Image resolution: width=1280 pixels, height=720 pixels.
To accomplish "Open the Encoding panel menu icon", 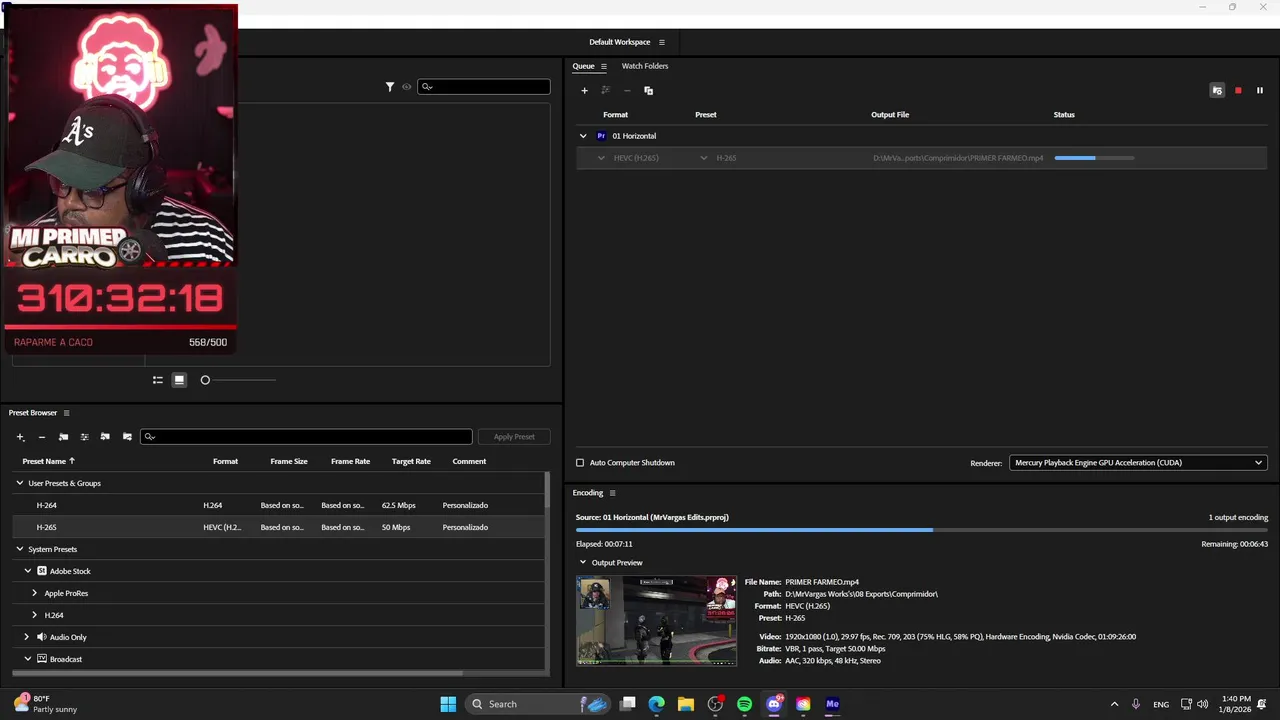I will [612, 493].
